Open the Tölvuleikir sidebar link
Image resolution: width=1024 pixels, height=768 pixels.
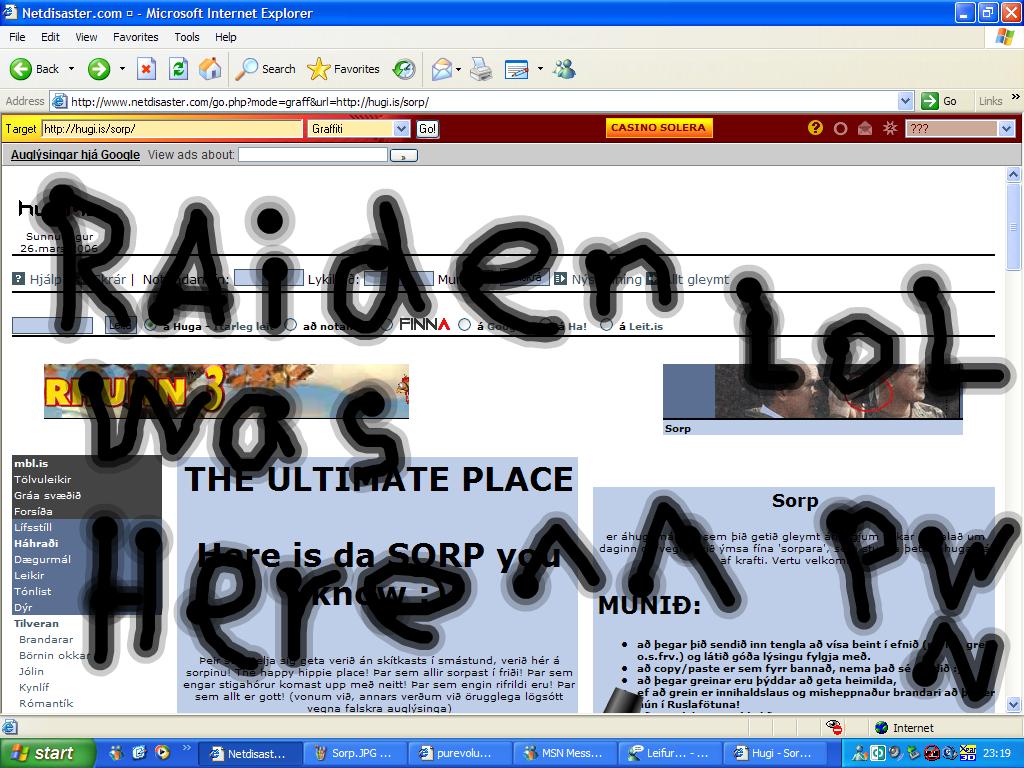[42, 479]
